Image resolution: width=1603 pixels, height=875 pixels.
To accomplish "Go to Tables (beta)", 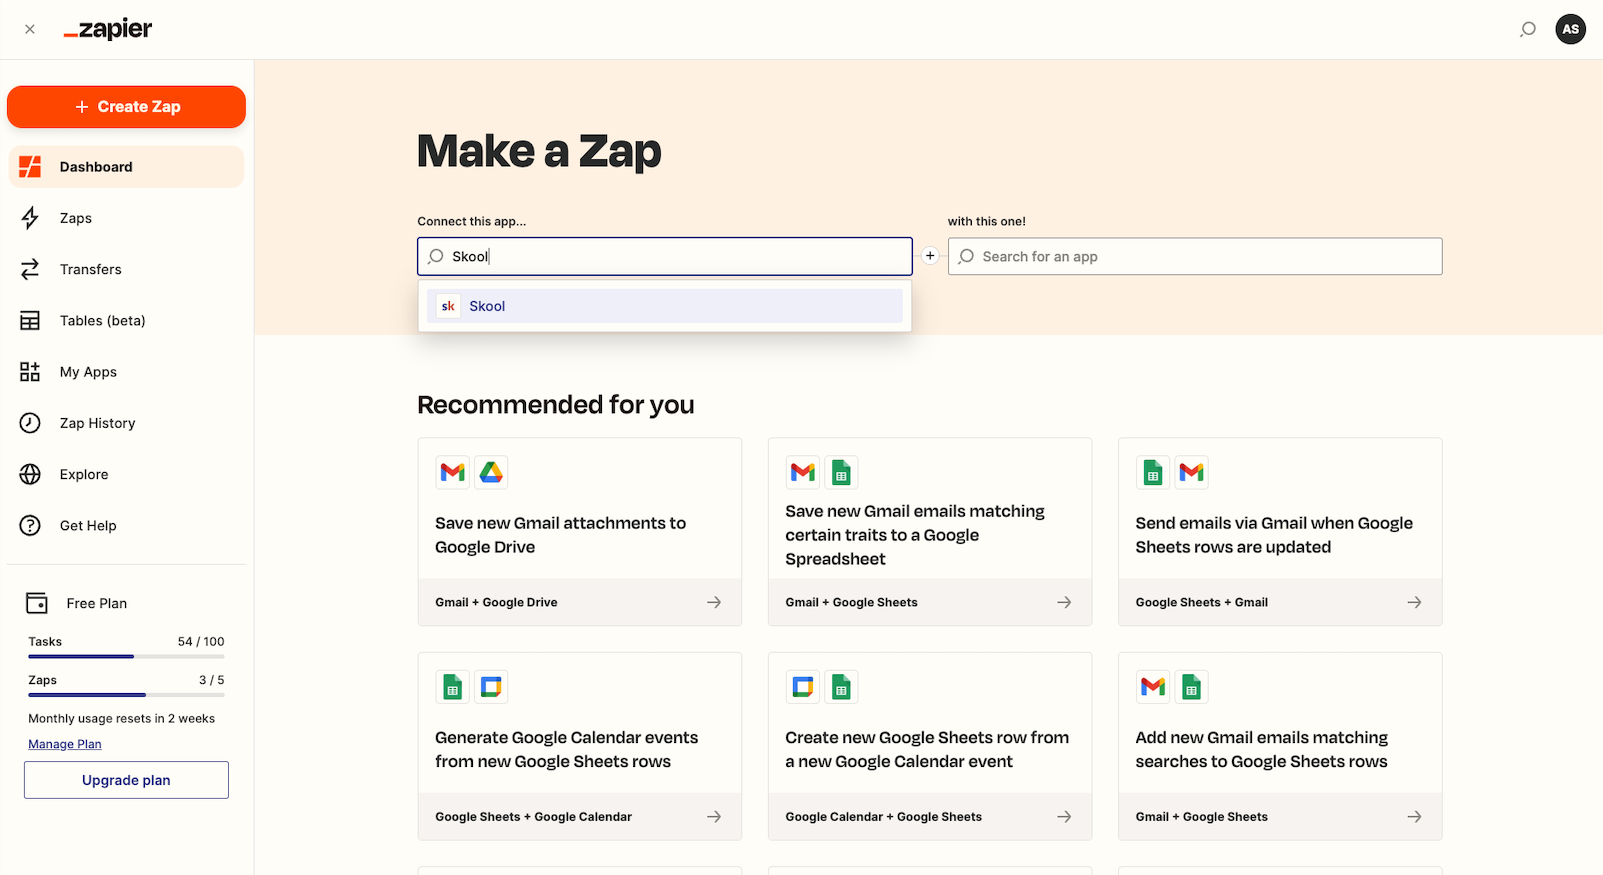I will coord(102,321).
